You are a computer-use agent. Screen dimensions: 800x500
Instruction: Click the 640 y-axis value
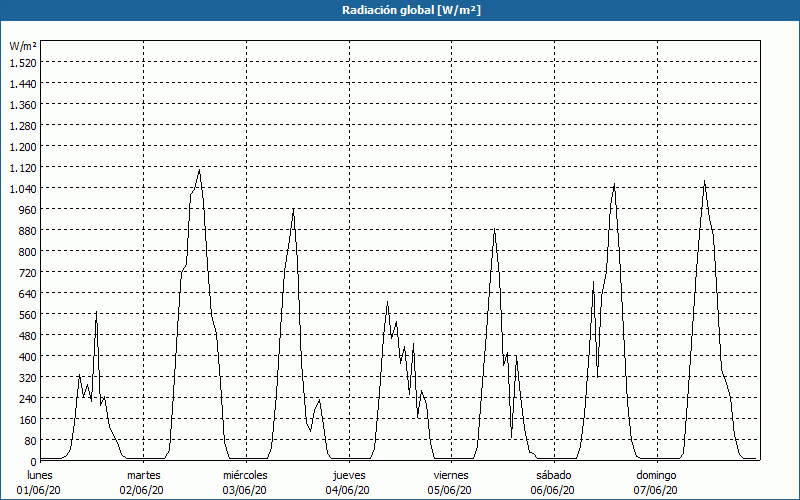[x=27, y=294]
